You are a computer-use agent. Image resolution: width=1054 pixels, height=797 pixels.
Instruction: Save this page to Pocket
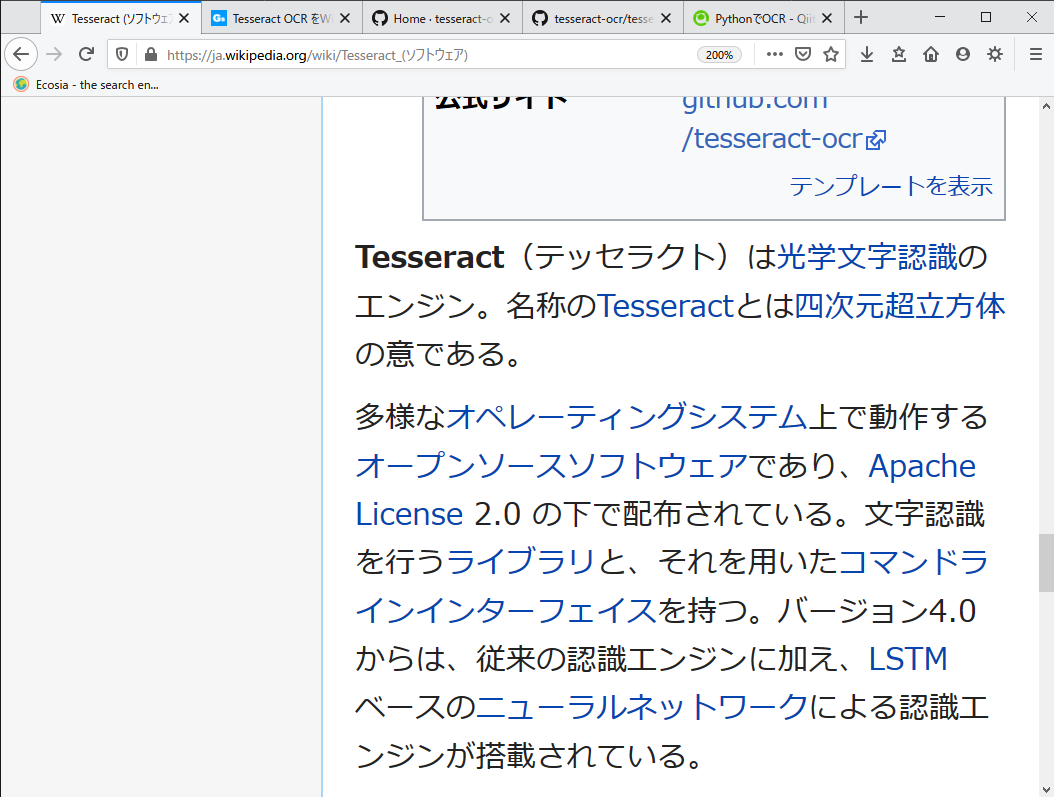click(x=804, y=54)
